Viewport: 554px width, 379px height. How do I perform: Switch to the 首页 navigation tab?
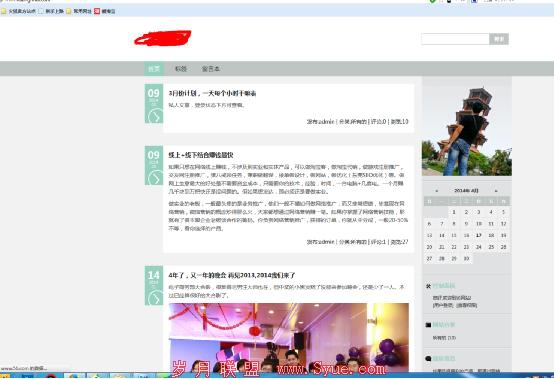[154, 69]
